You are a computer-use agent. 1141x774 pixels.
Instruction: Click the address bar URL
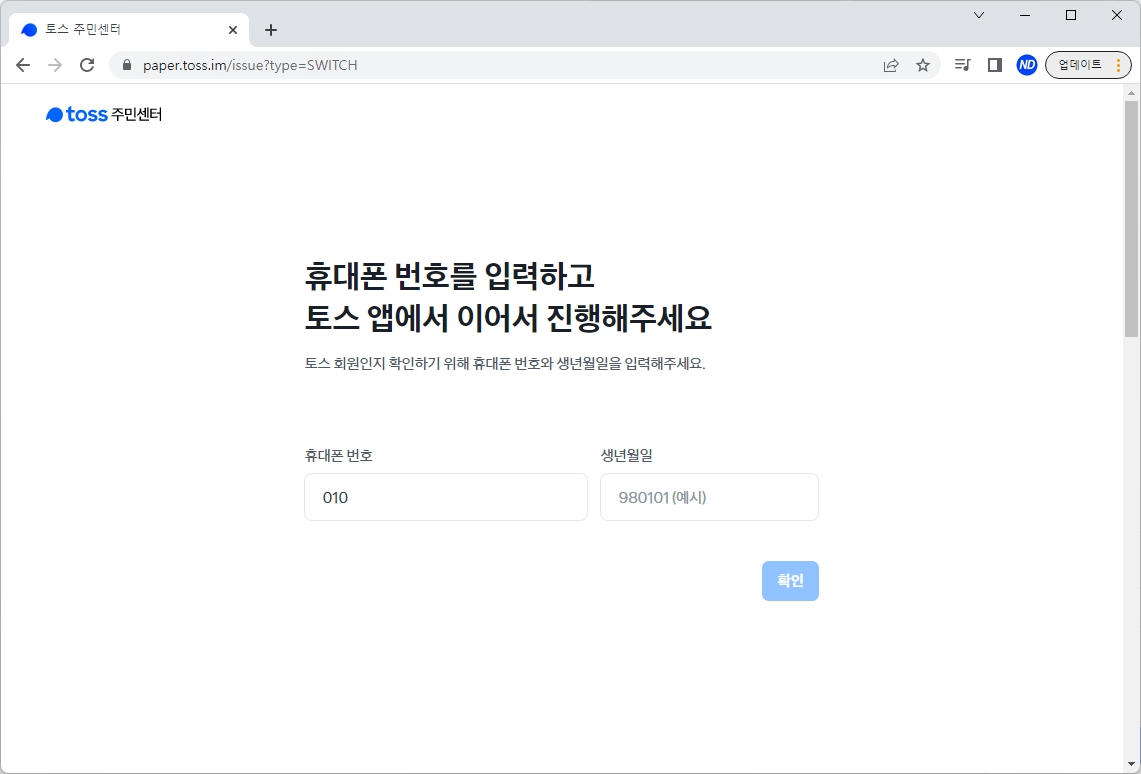250,65
